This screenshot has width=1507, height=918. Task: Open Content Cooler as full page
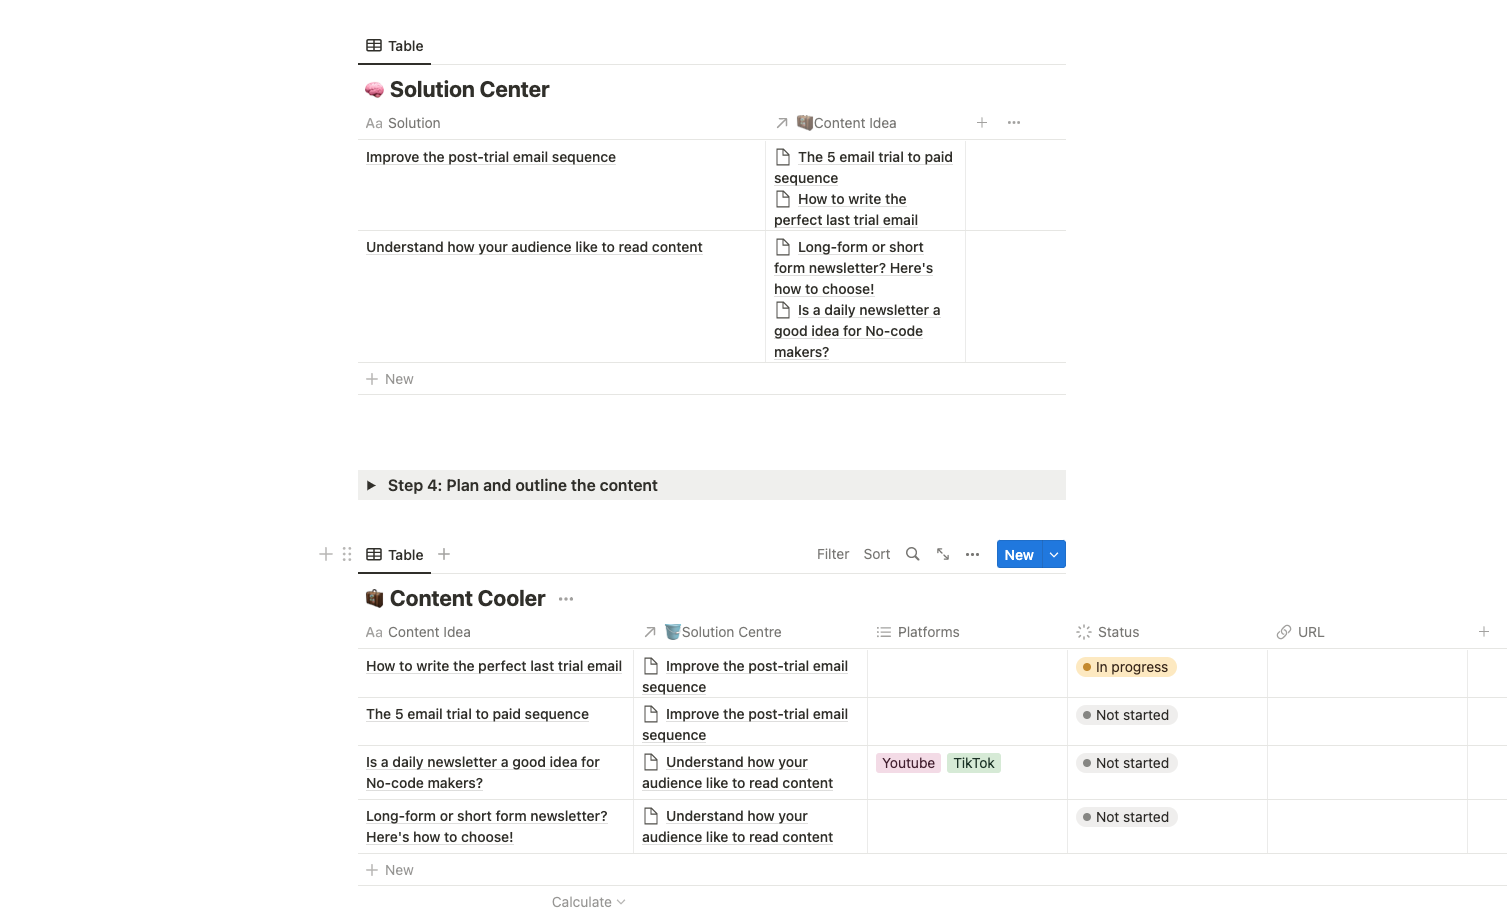(942, 554)
